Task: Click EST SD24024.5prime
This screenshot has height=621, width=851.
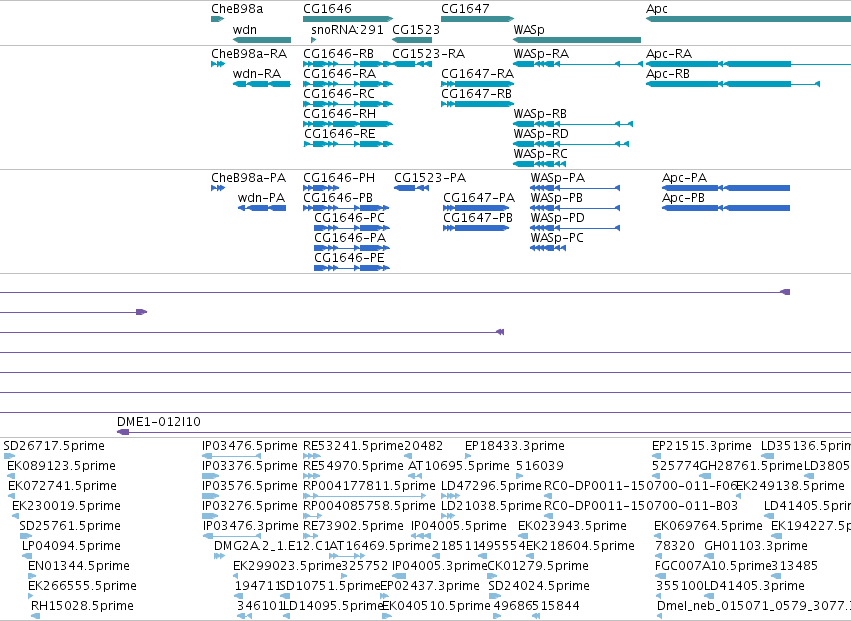Action: point(495,596)
